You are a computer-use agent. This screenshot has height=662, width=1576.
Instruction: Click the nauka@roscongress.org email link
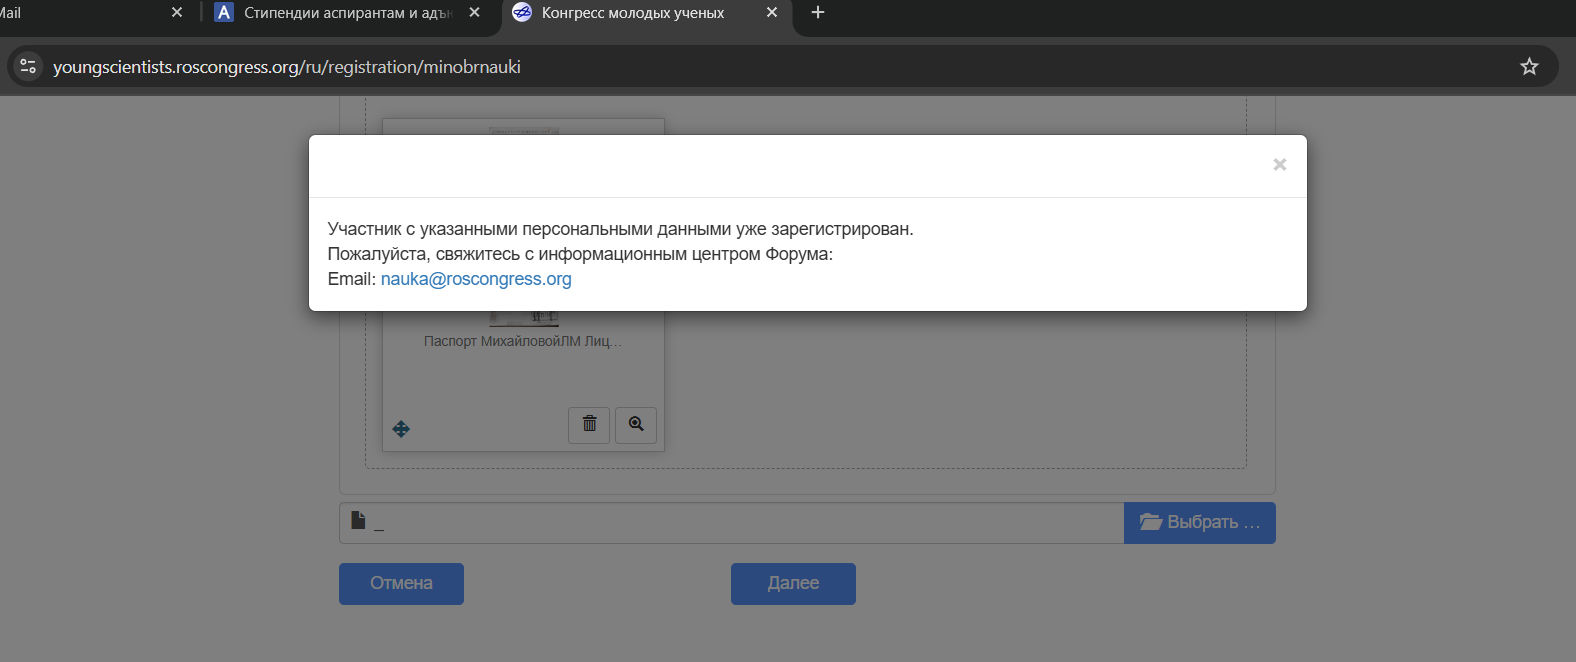pyautogui.click(x=476, y=279)
